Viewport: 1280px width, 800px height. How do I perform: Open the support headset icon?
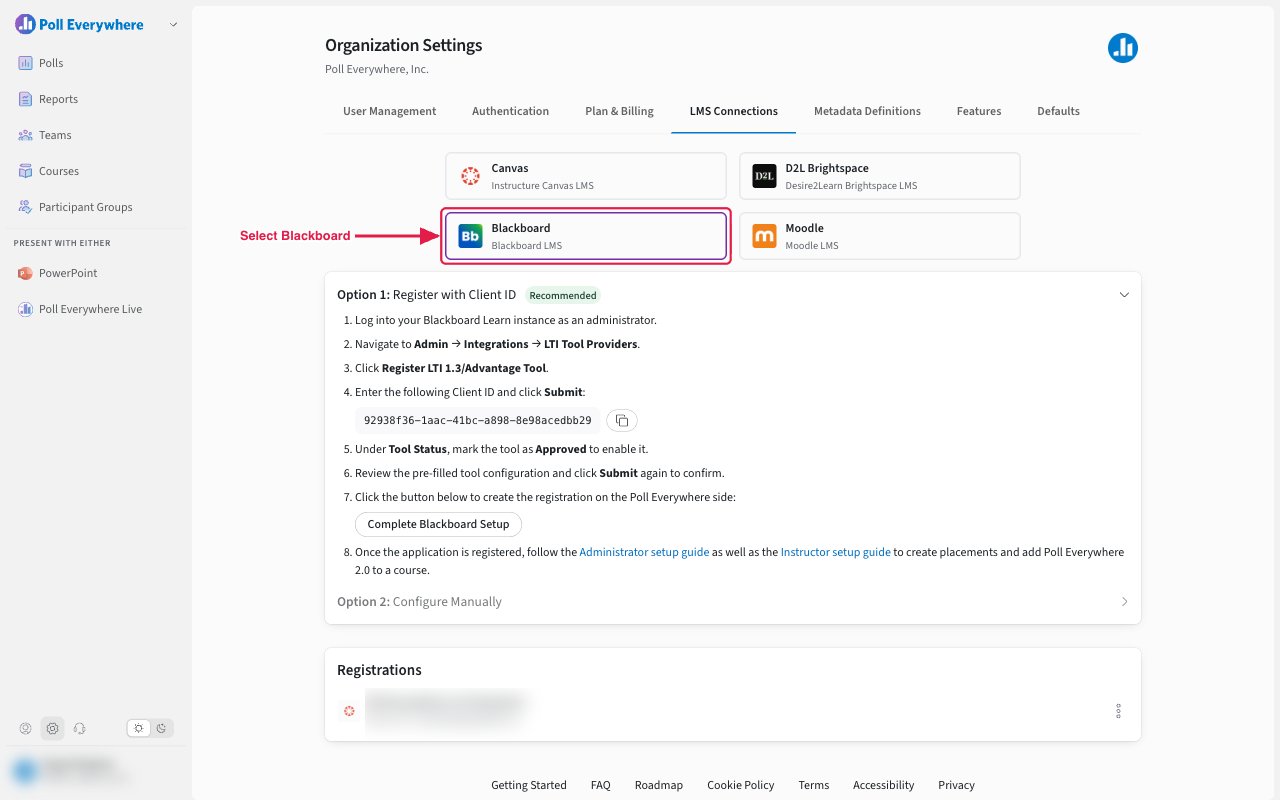point(80,728)
